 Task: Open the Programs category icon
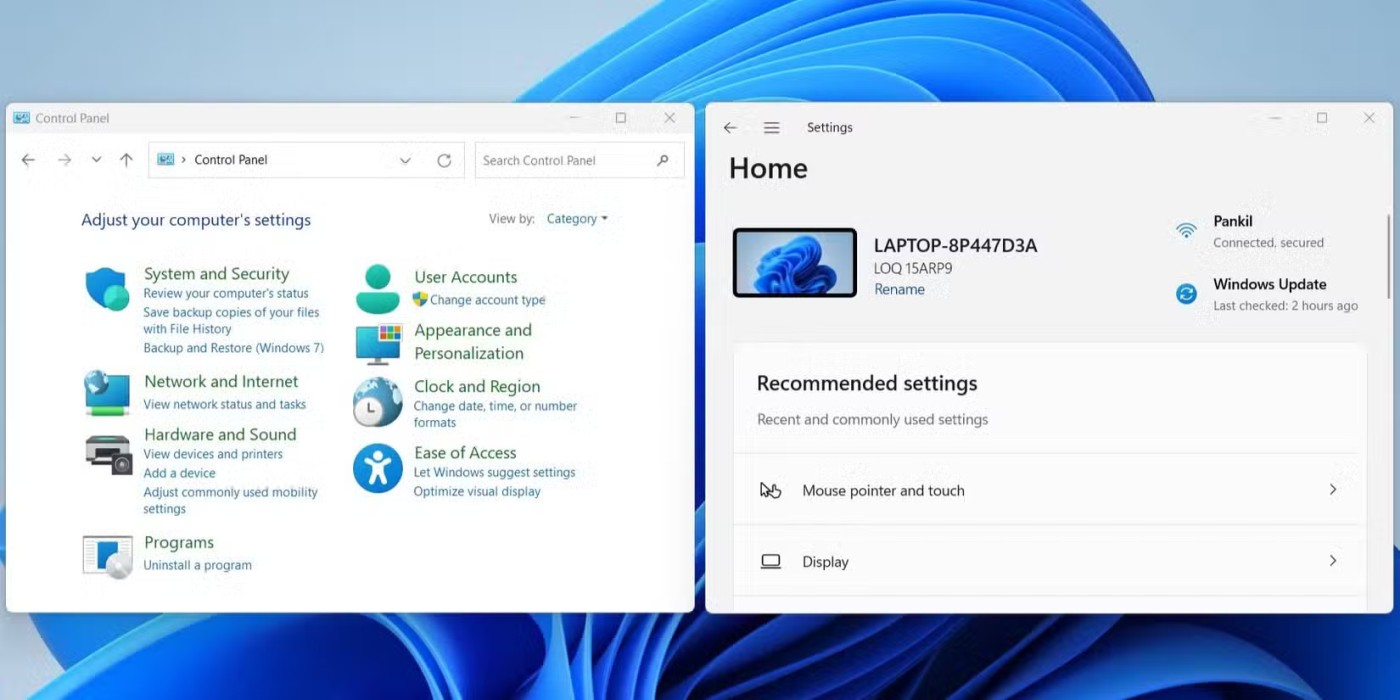tap(107, 556)
